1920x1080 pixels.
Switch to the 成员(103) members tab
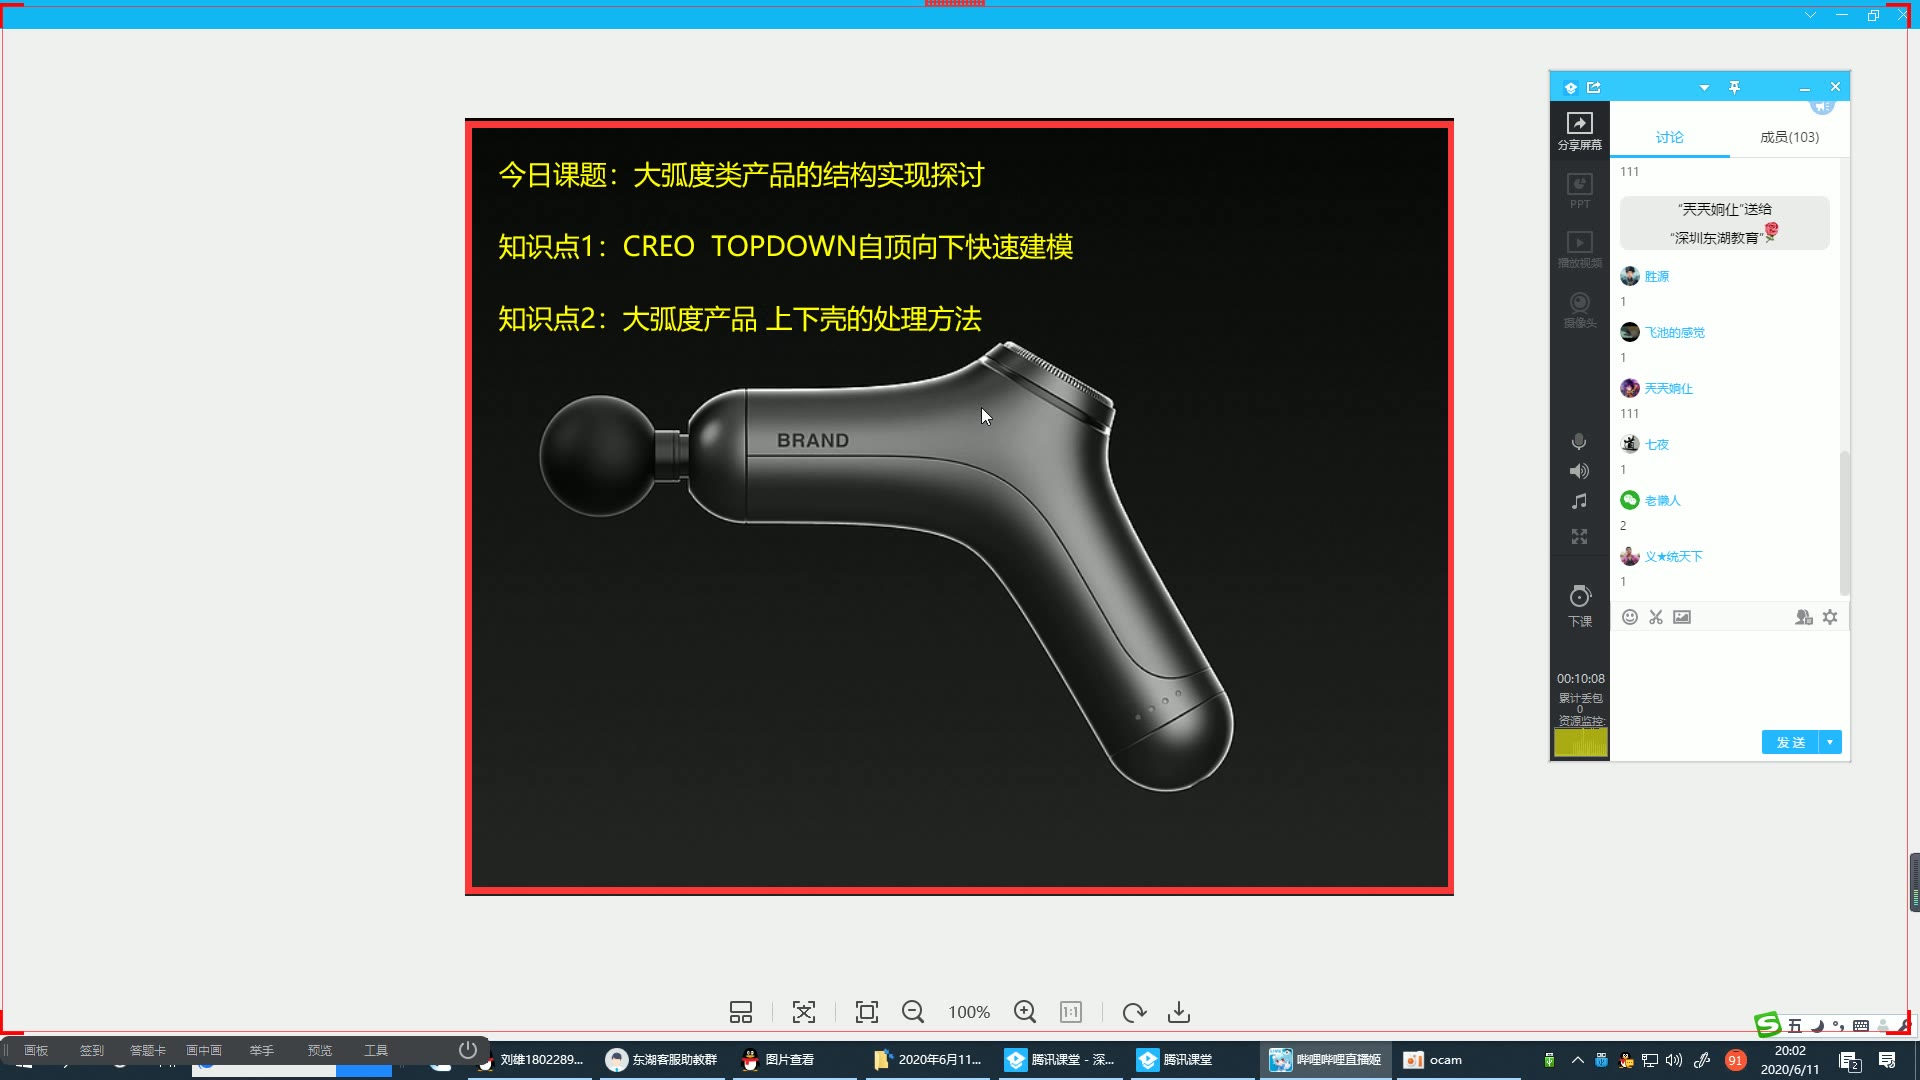tap(1789, 137)
